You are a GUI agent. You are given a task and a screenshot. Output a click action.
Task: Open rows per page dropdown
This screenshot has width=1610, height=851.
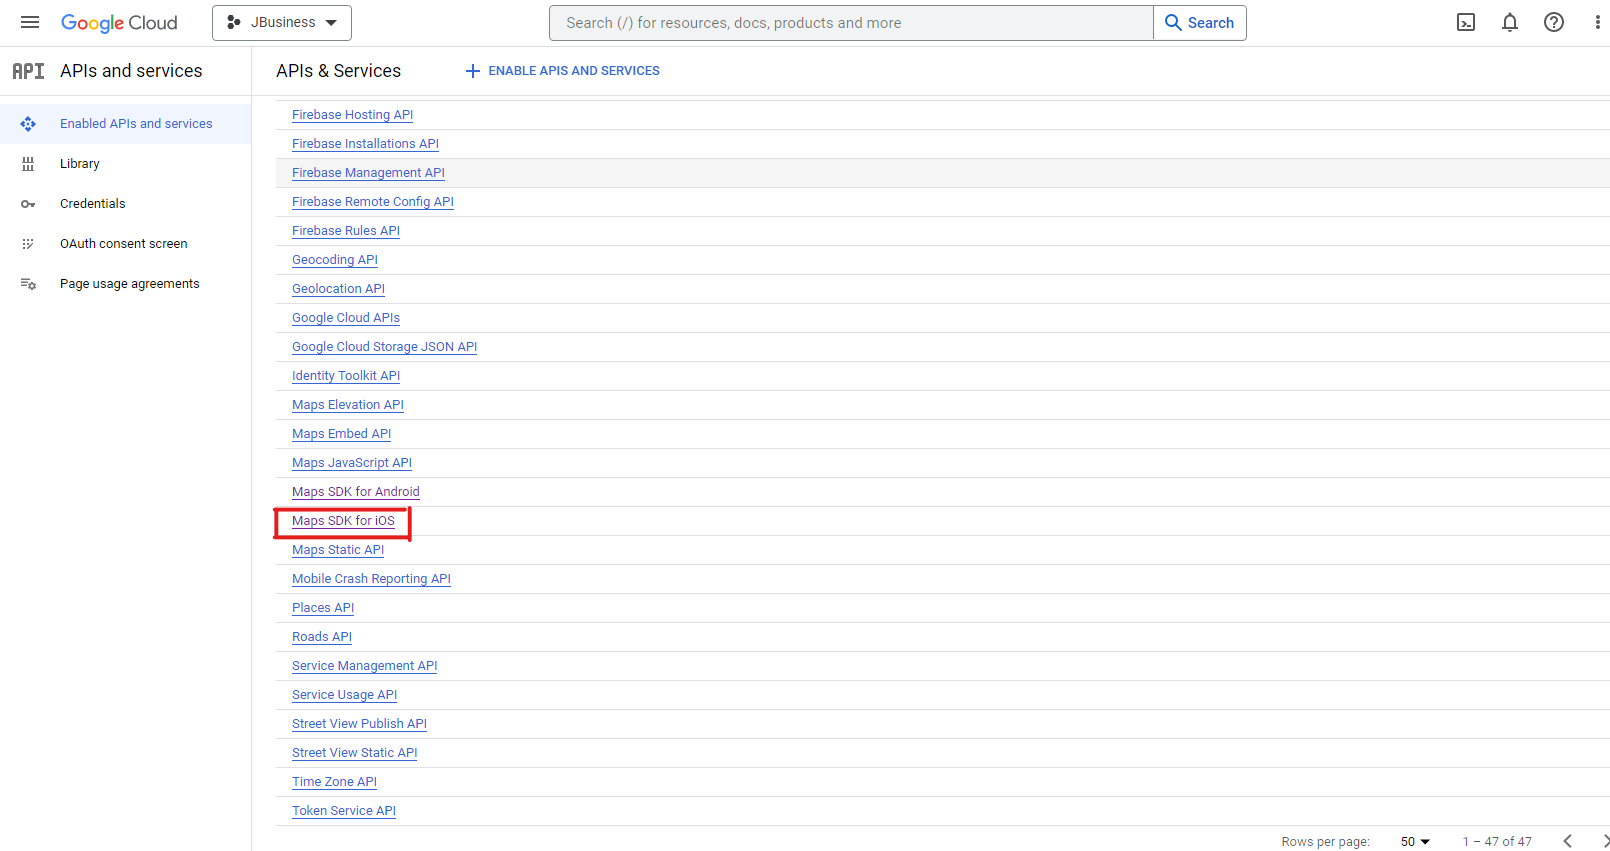(x=1415, y=842)
